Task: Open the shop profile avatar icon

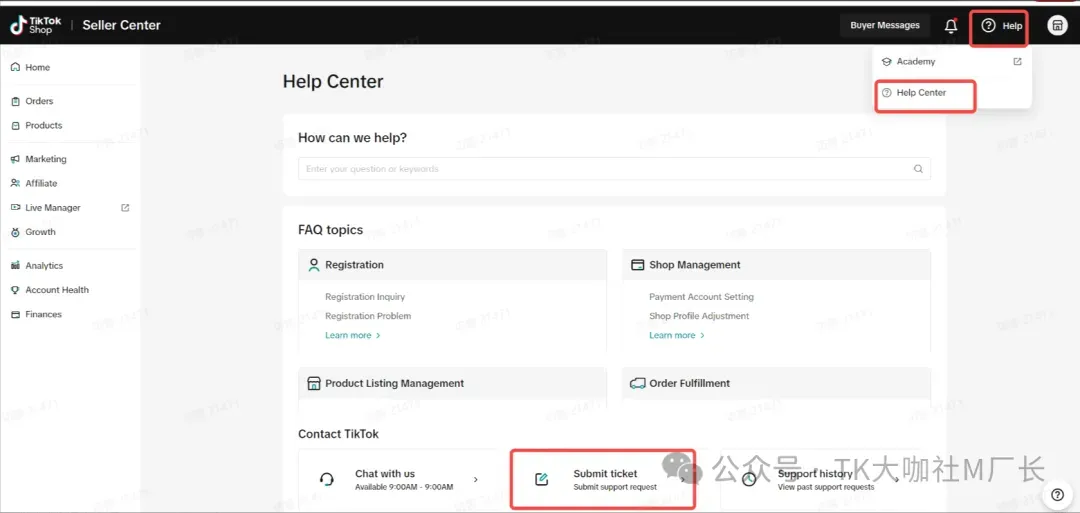Action: point(1057,25)
